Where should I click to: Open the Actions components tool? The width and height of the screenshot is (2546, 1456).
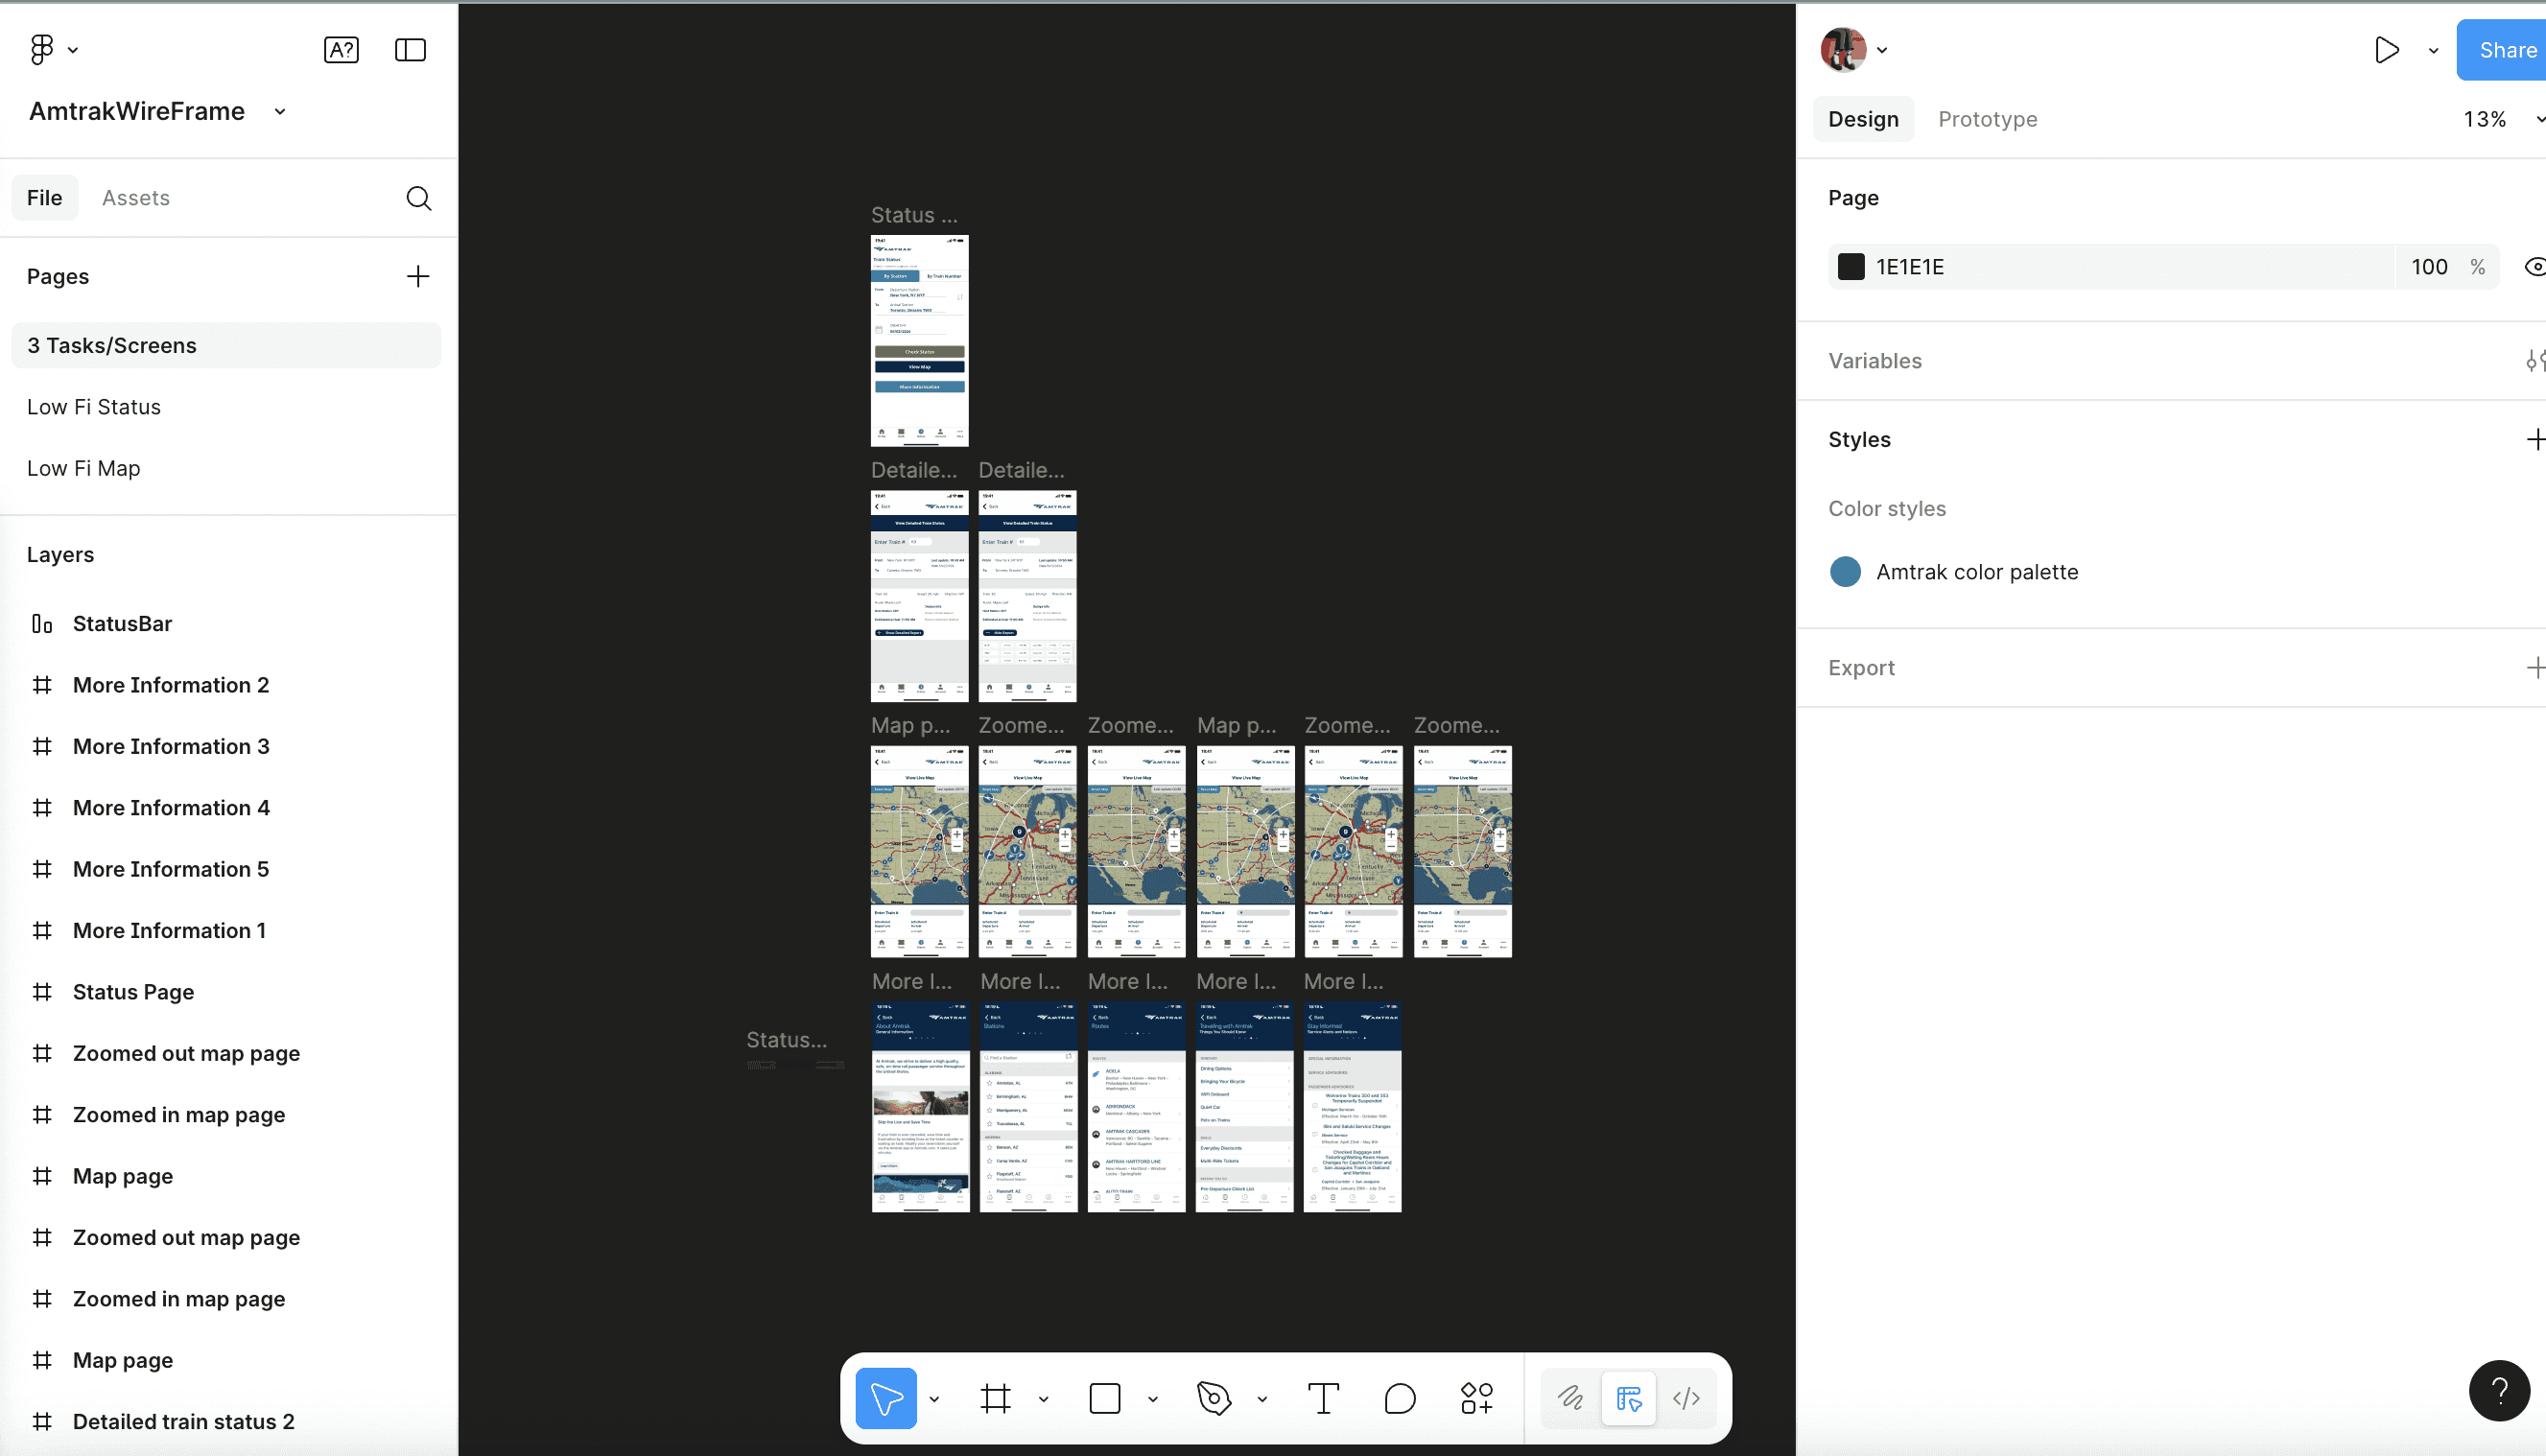pos(1476,1398)
